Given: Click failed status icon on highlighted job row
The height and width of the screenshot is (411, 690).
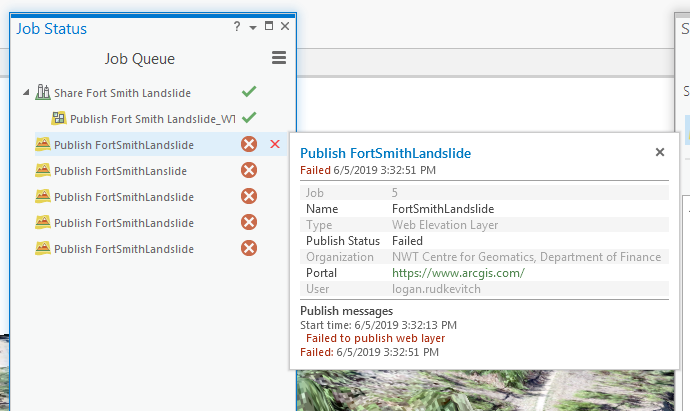Looking at the screenshot, I should point(249,144).
